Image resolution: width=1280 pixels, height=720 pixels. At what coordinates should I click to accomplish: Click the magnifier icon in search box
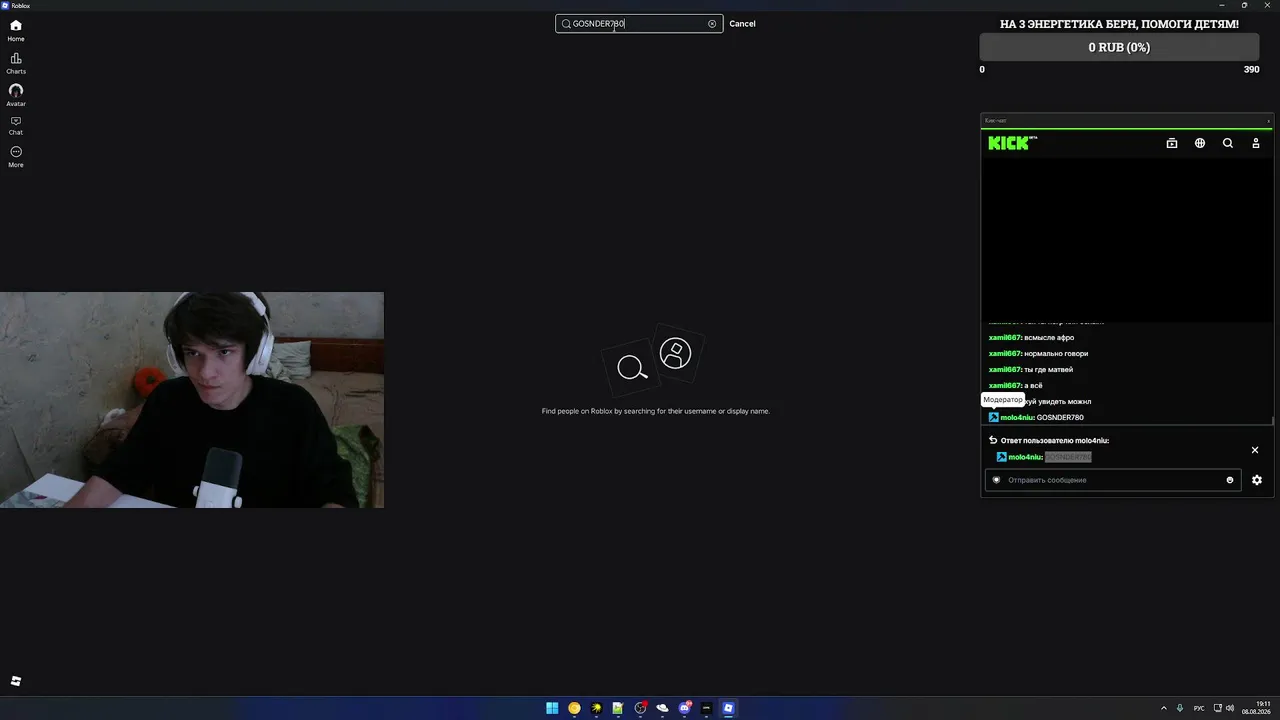566,24
